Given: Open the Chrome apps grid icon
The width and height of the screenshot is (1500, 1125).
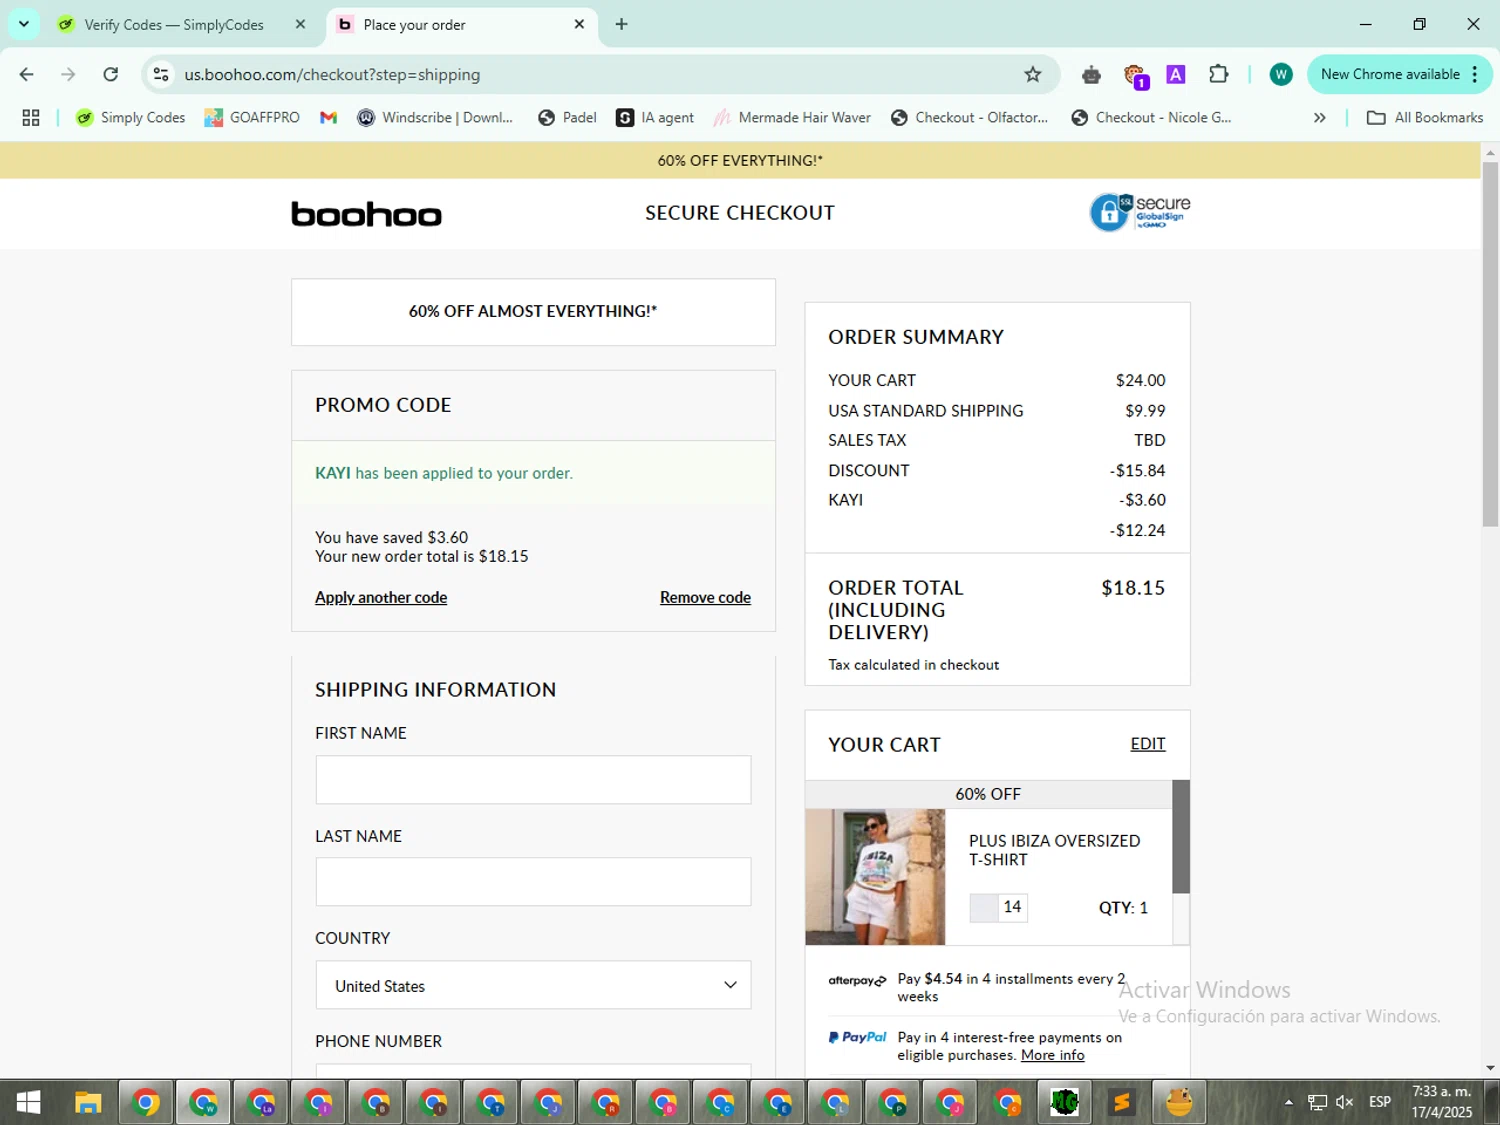Looking at the screenshot, I should 31,118.
